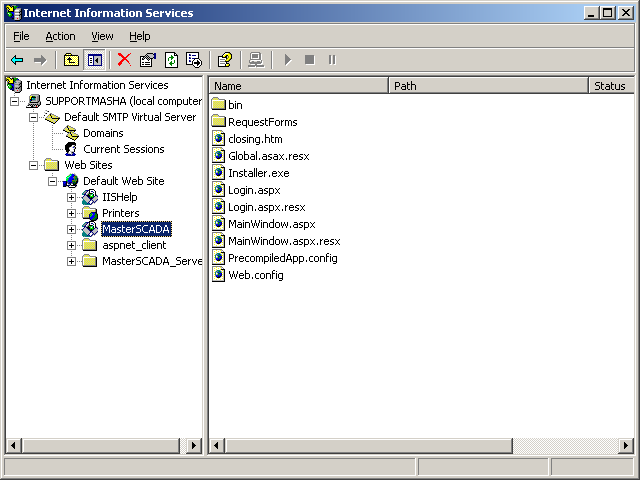Select PrecompiledApp.config file name
Viewport: 640px width, 480px height.
click(283, 258)
